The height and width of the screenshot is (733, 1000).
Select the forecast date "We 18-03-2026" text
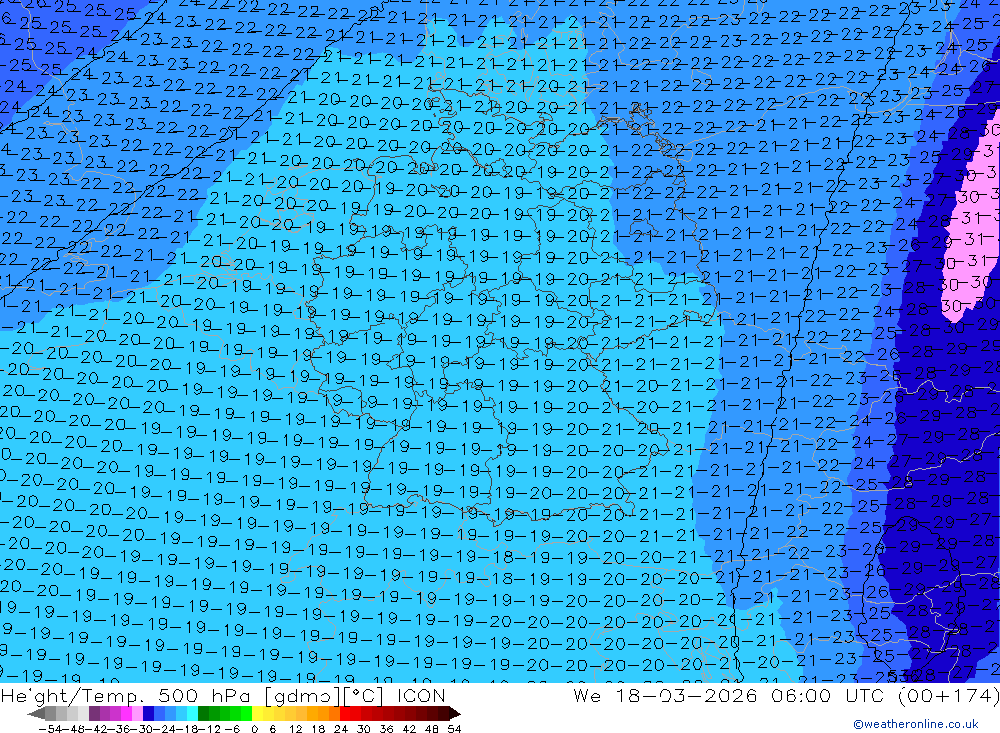[665, 695]
